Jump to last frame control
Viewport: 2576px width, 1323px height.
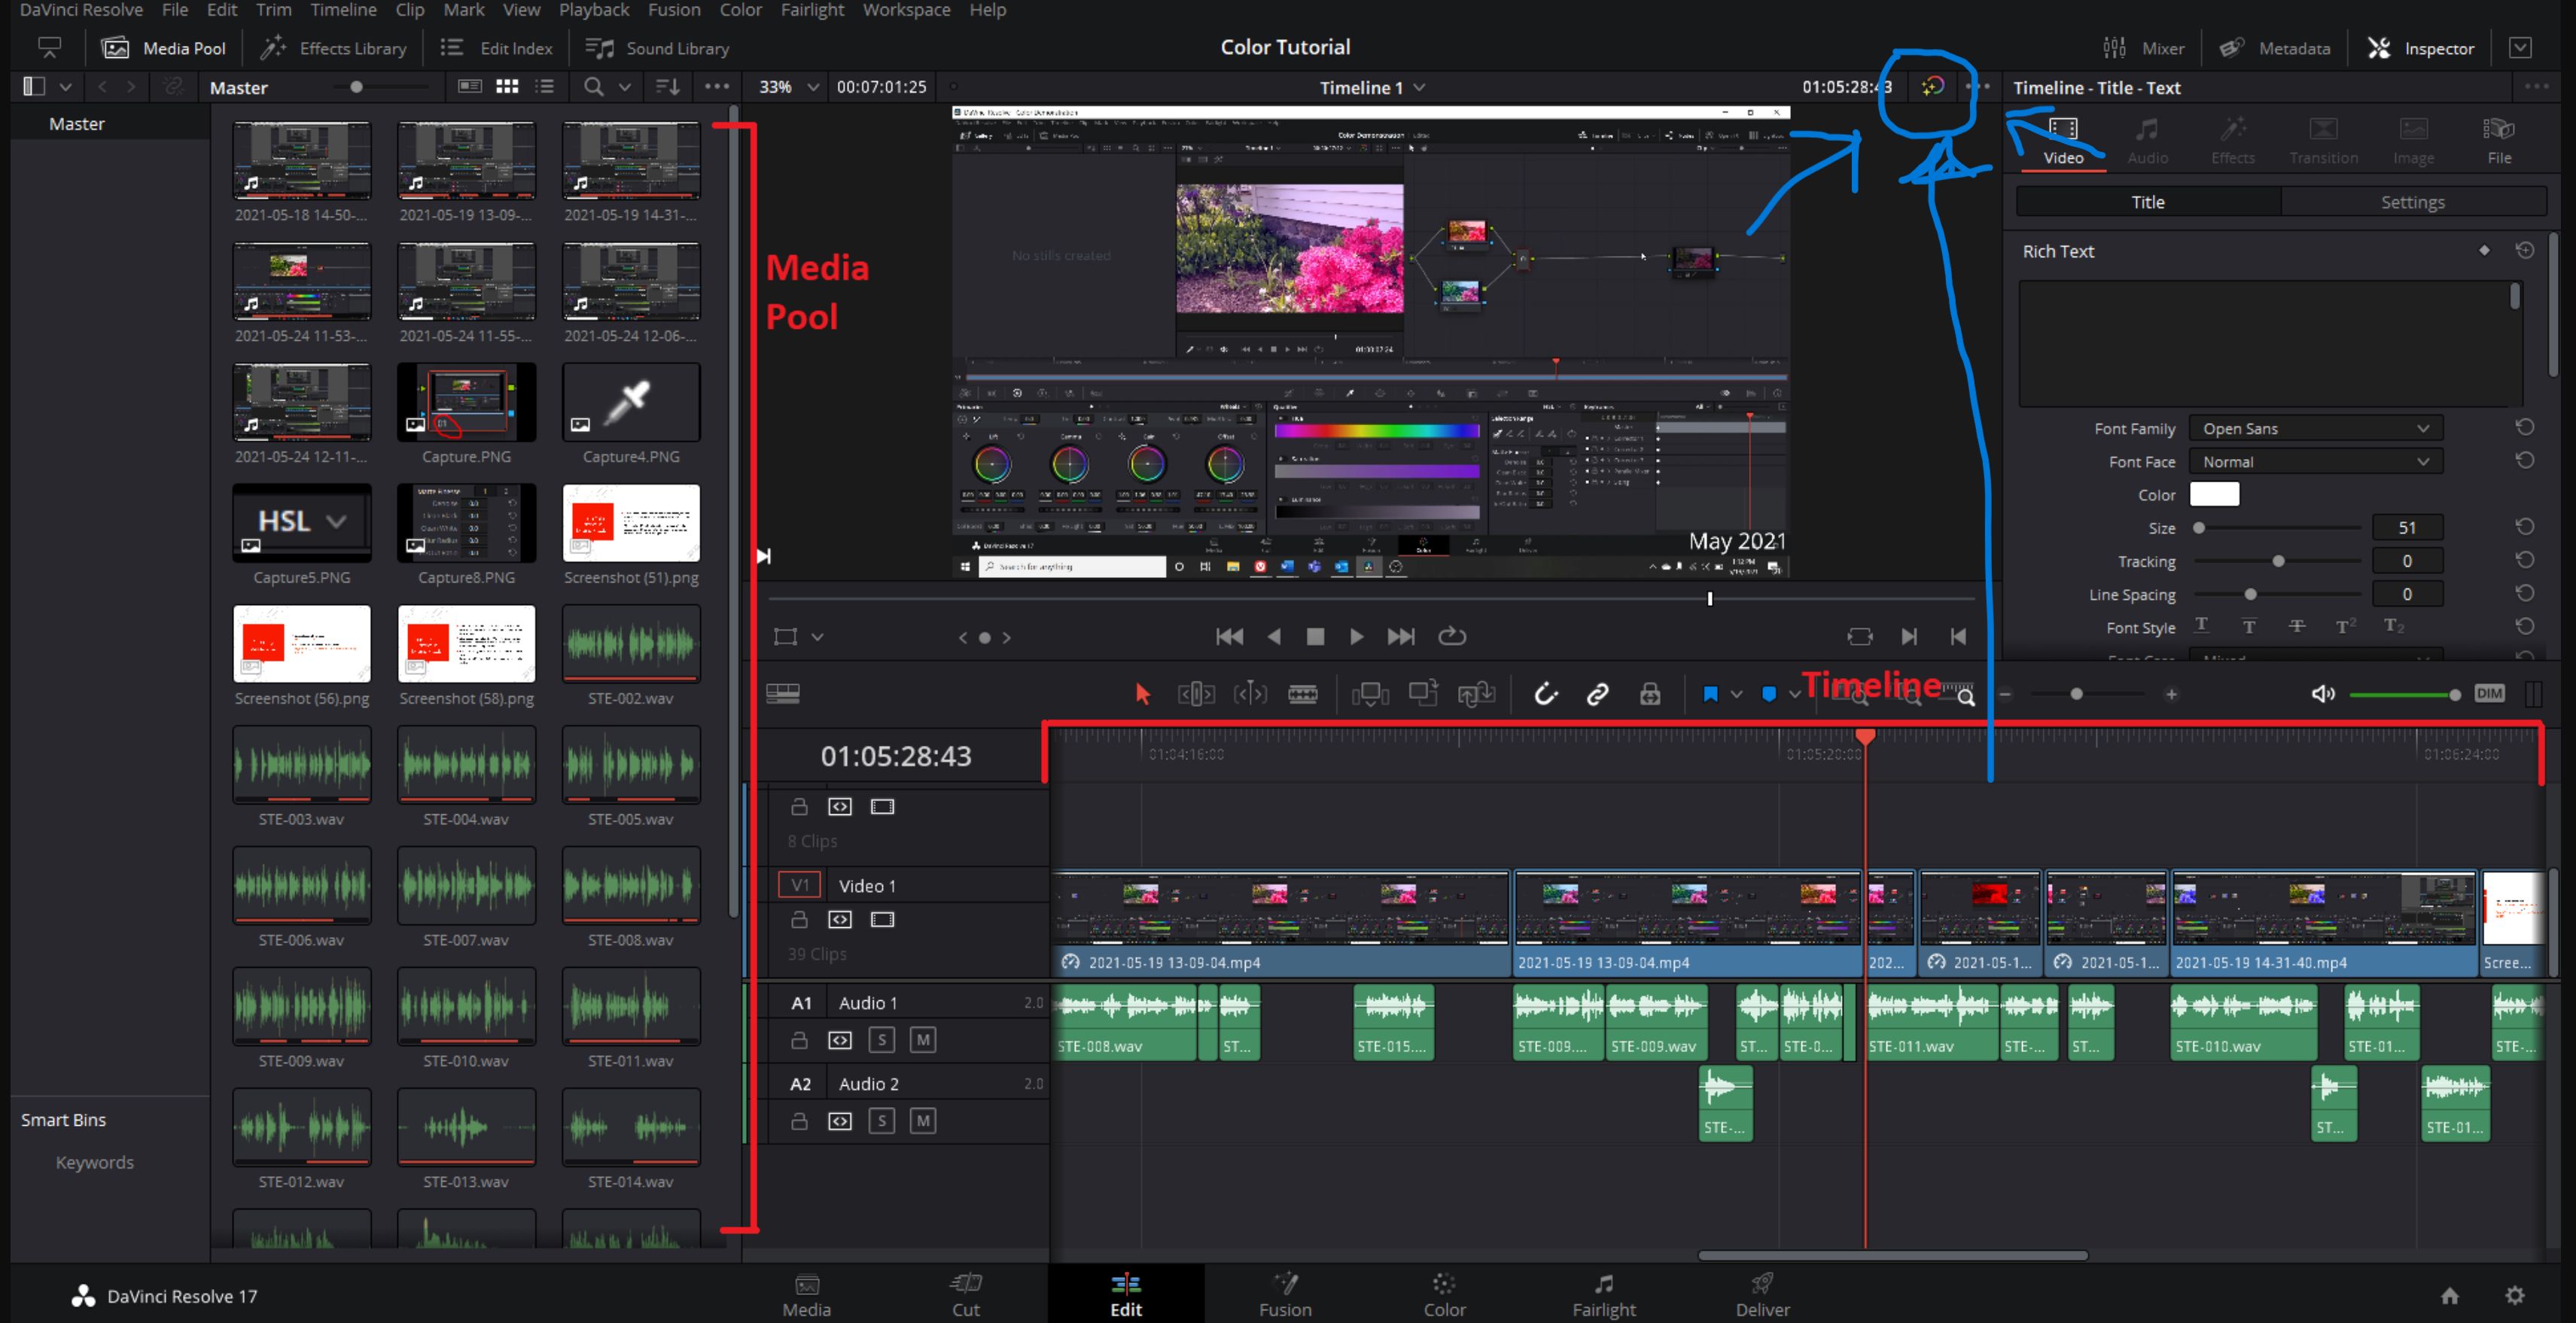tap(1401, 636)
